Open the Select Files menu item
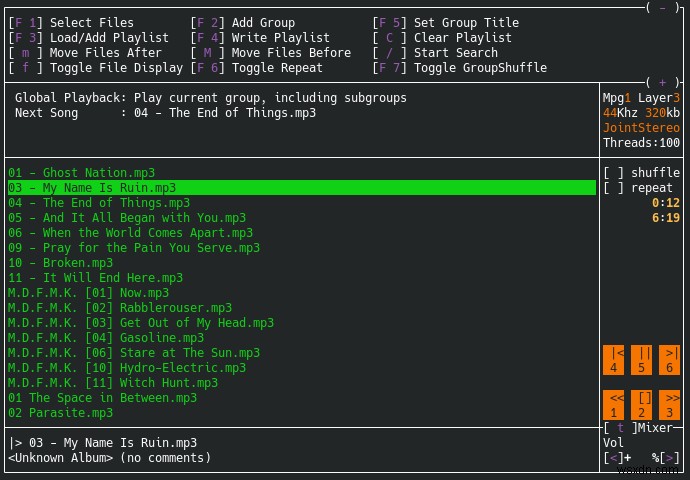Screen dimensions: 690x480 [x=91, y=23]
